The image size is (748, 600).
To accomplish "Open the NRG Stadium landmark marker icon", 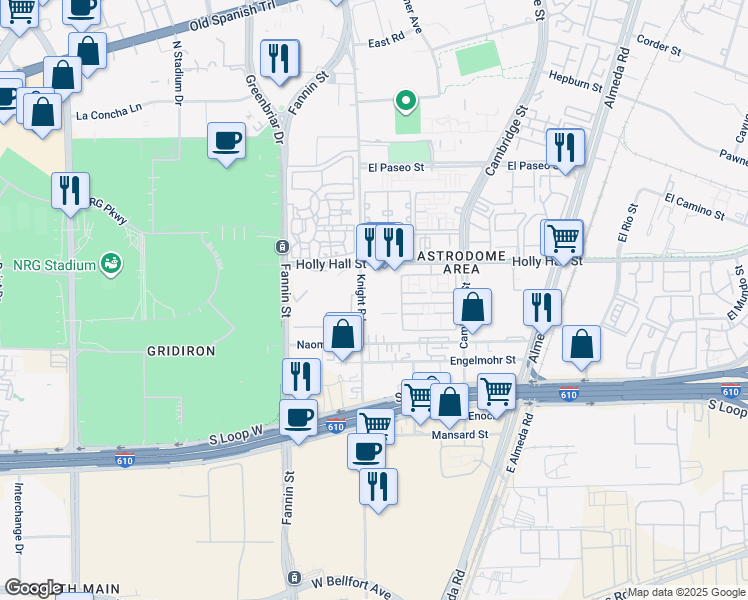I will 111,265.
